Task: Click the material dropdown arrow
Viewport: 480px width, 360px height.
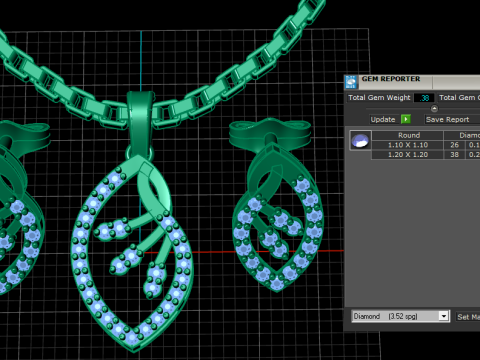Action: click(444, 316)
